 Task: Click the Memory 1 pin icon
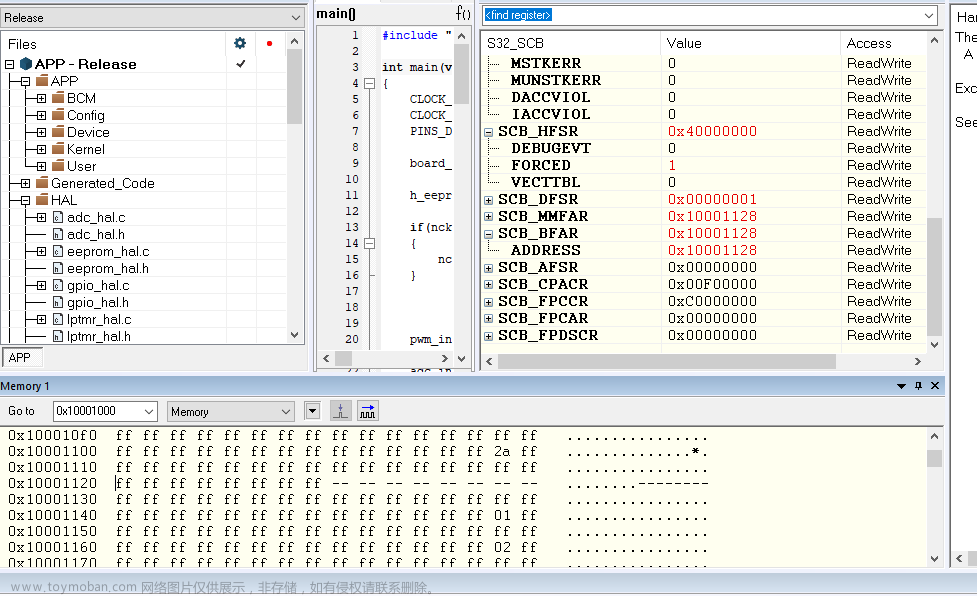point(918,386)
